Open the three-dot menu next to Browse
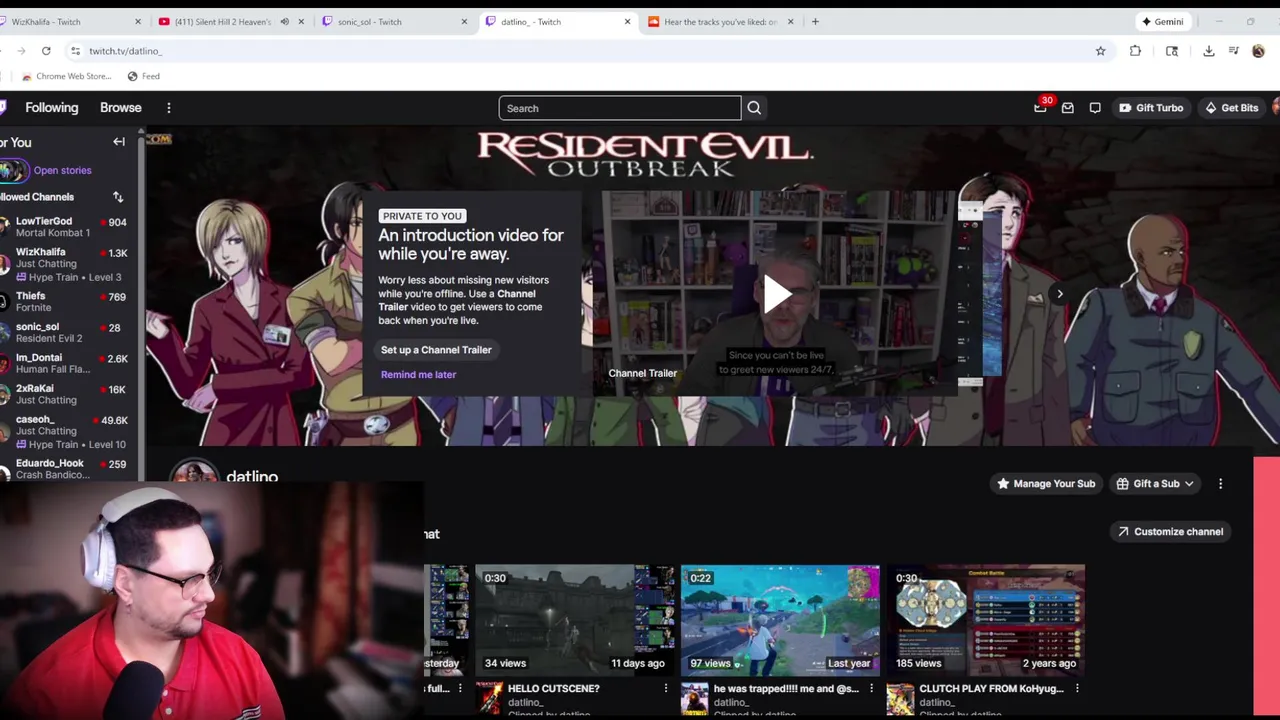The height and width of the screenshot is (720, 1280). point(169,108)
